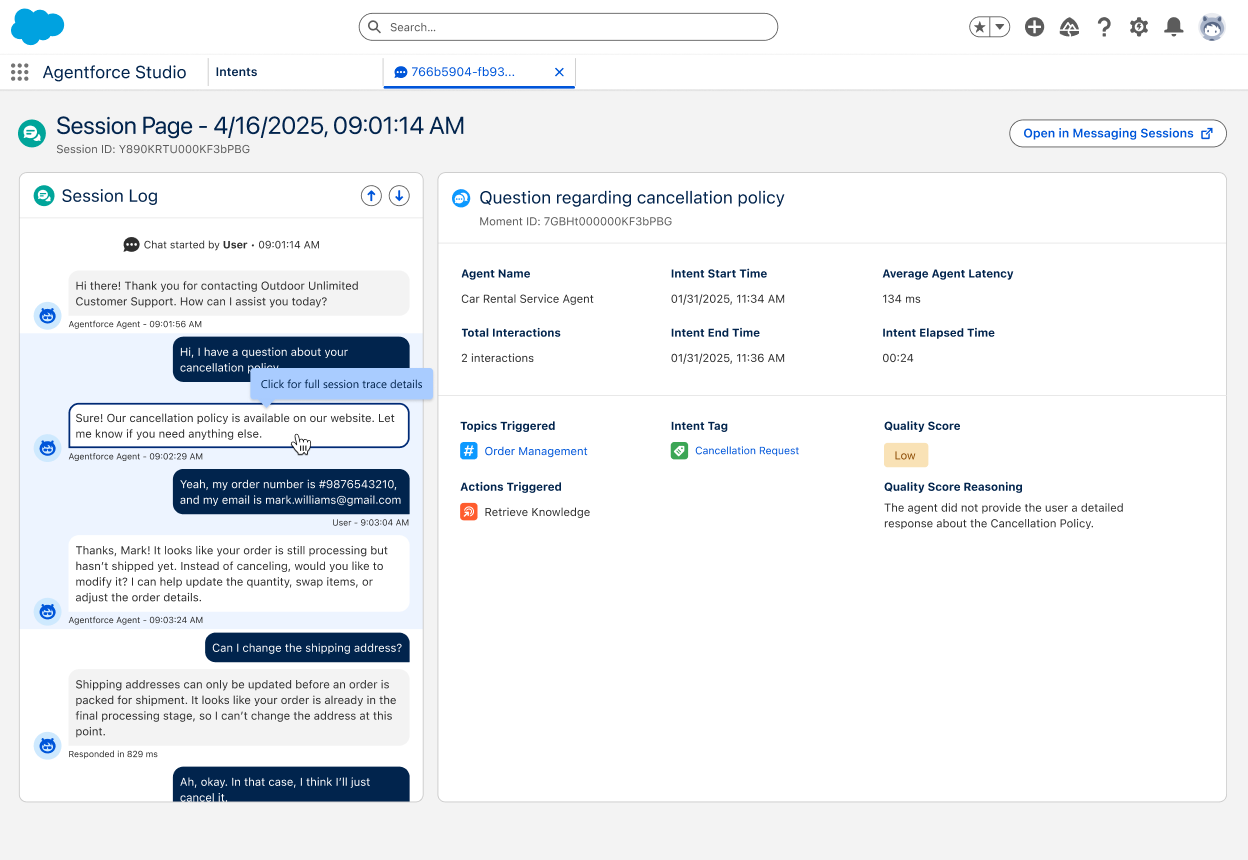The width and height of the screenshot is (1248, 860).
Task: Open the Cancellation Request intent tag
Action: (747, 451)
